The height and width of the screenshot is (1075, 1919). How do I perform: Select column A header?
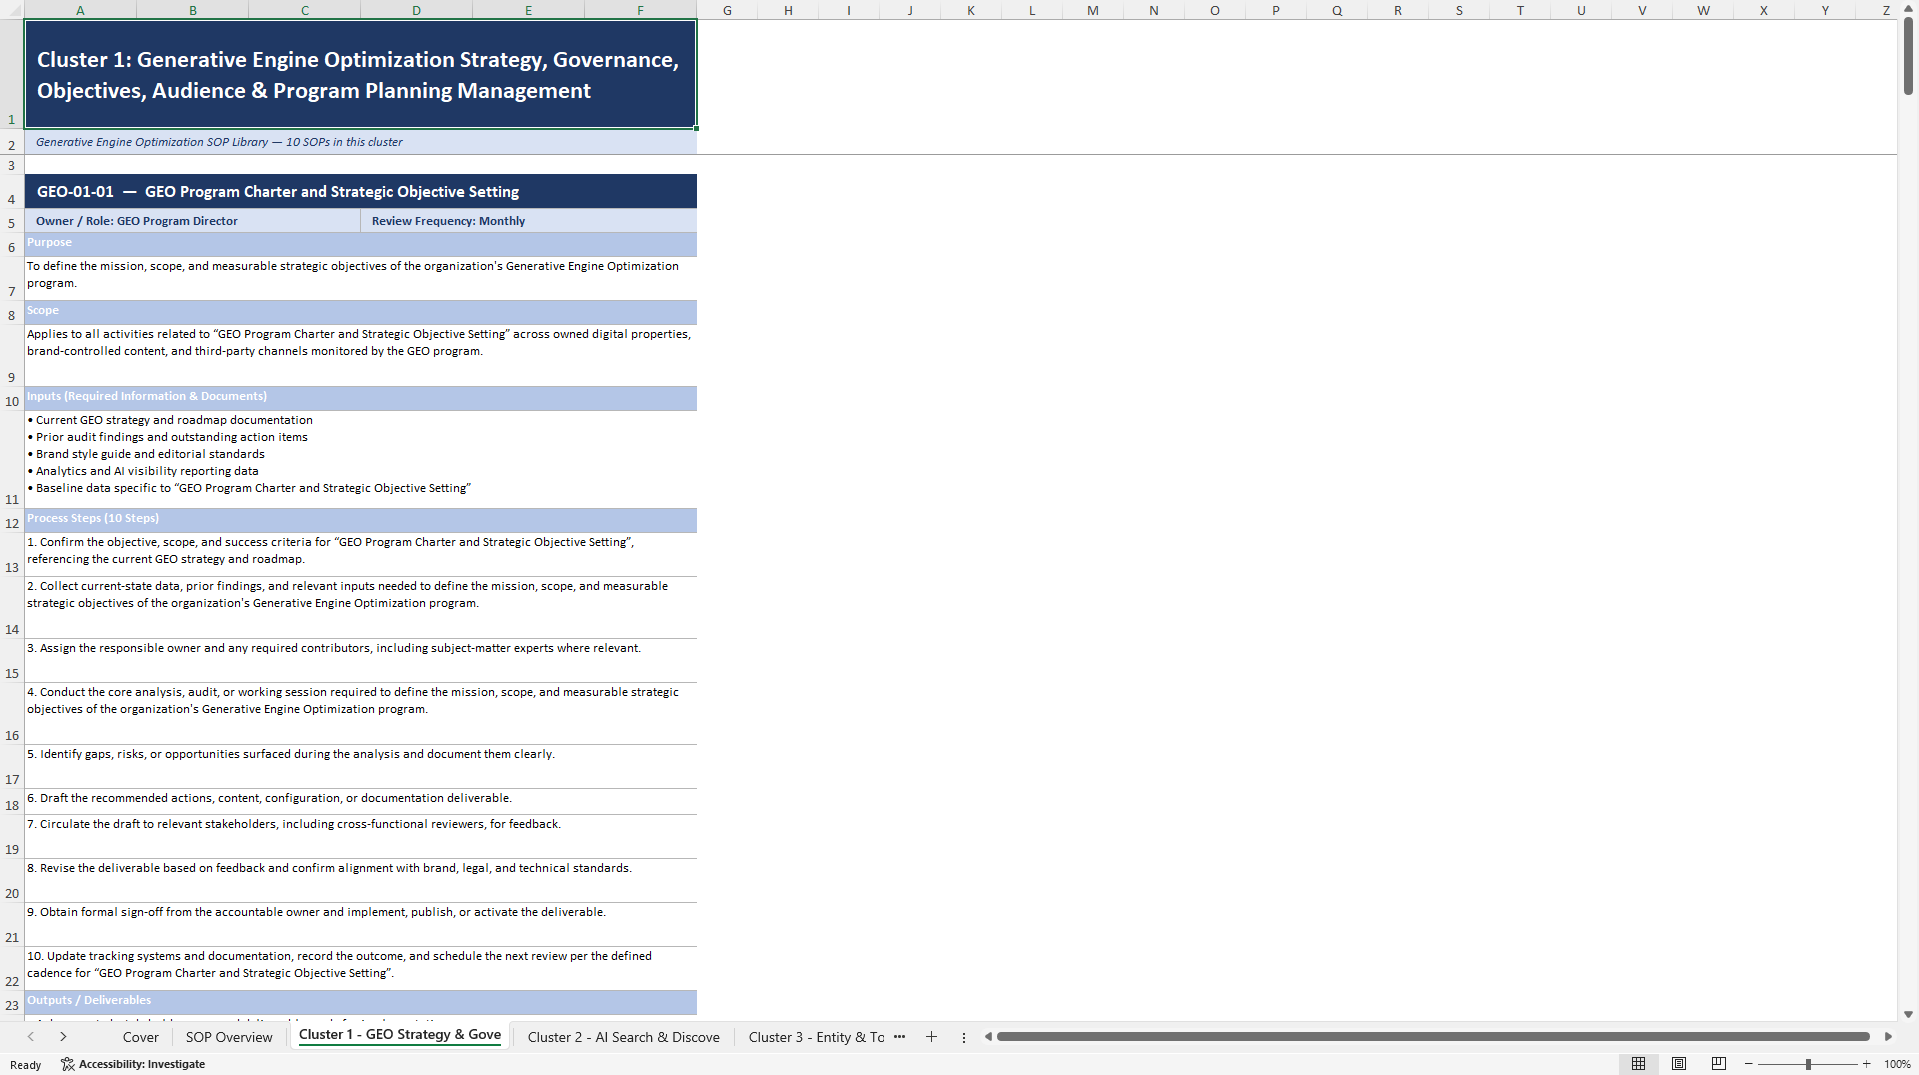[x=80, y=10]
